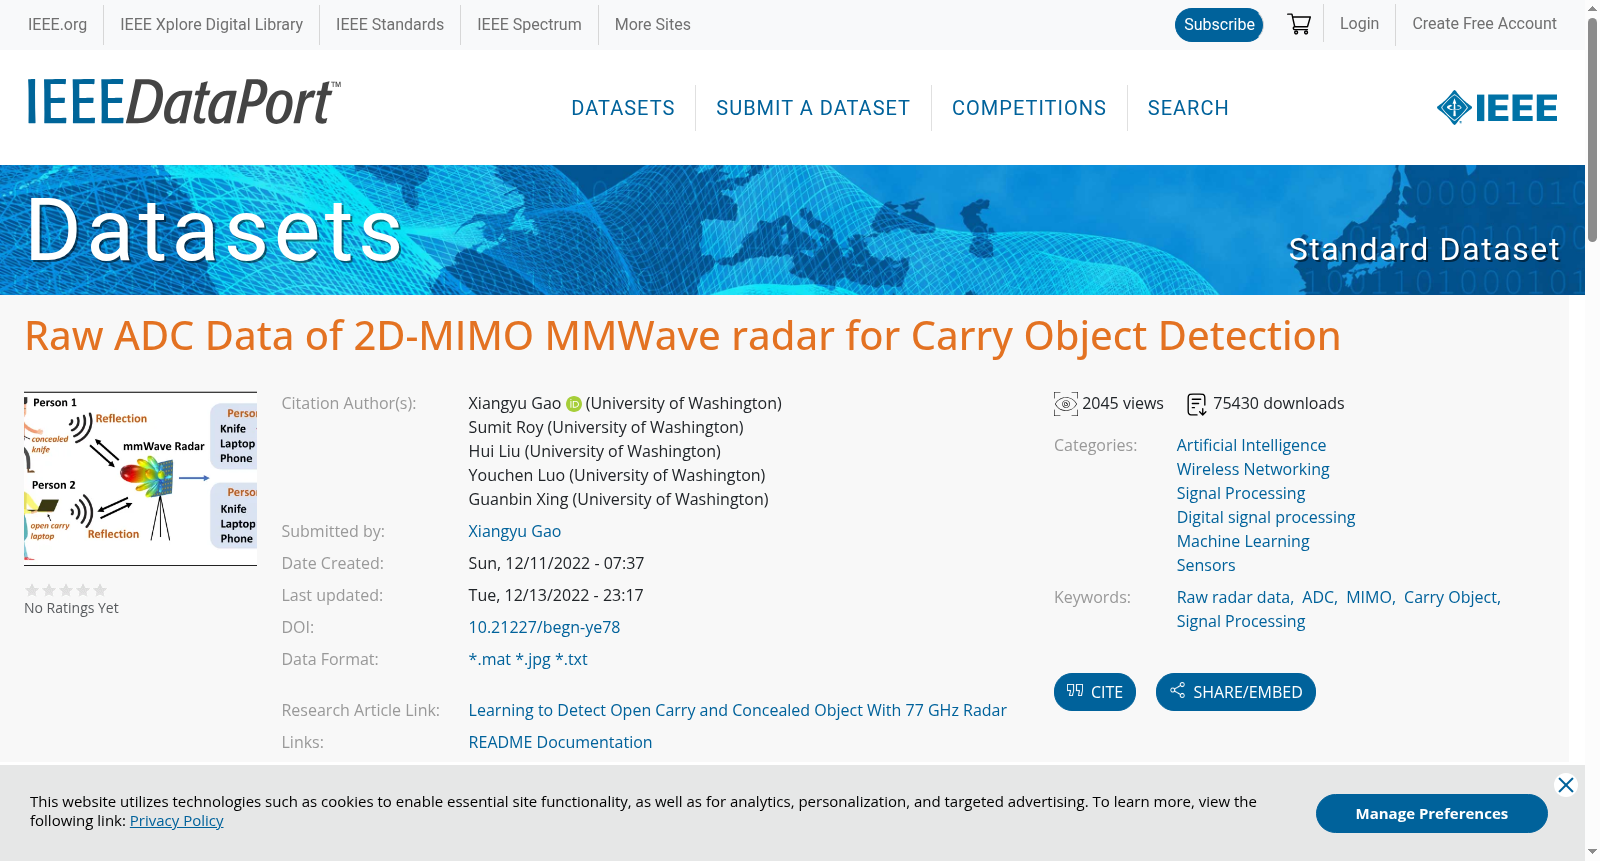Click Raw radar data keyword
This screenshot has height=861, width=1600.
[x=1233, y=598]
